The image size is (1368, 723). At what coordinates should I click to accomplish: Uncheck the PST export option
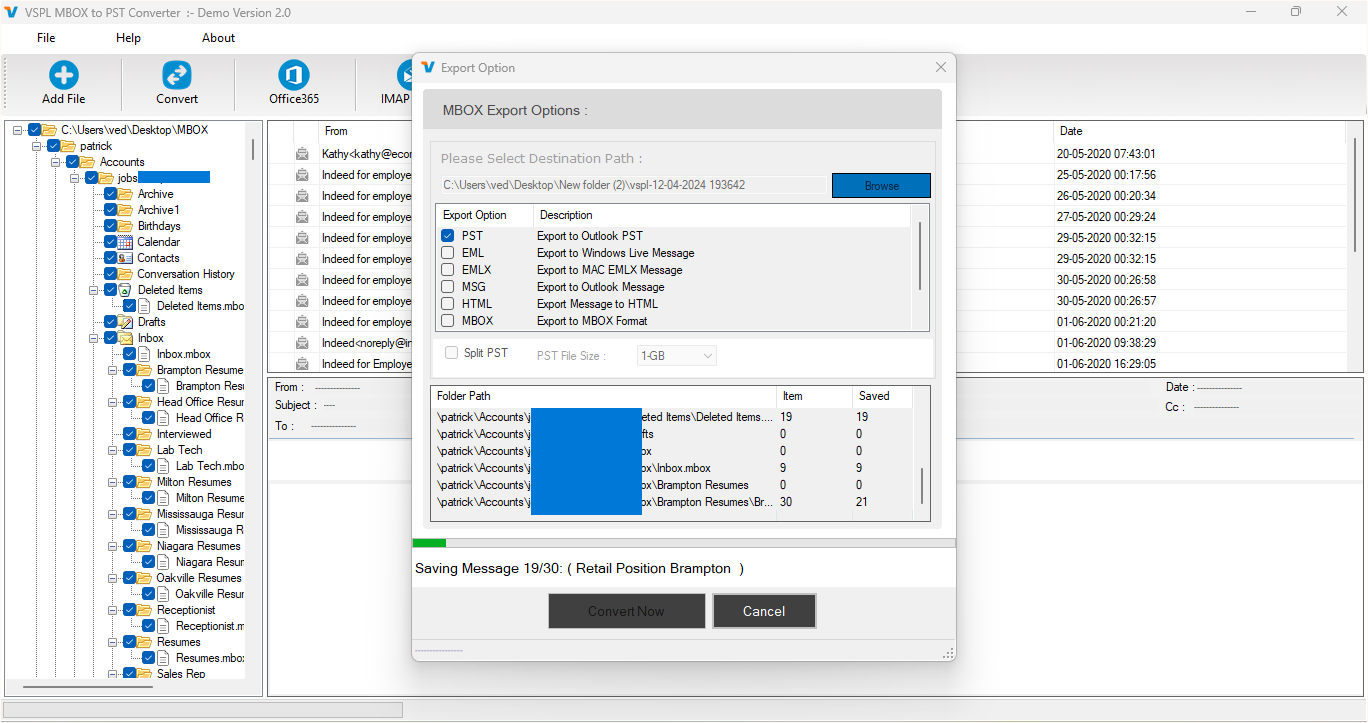click(448, 236)
